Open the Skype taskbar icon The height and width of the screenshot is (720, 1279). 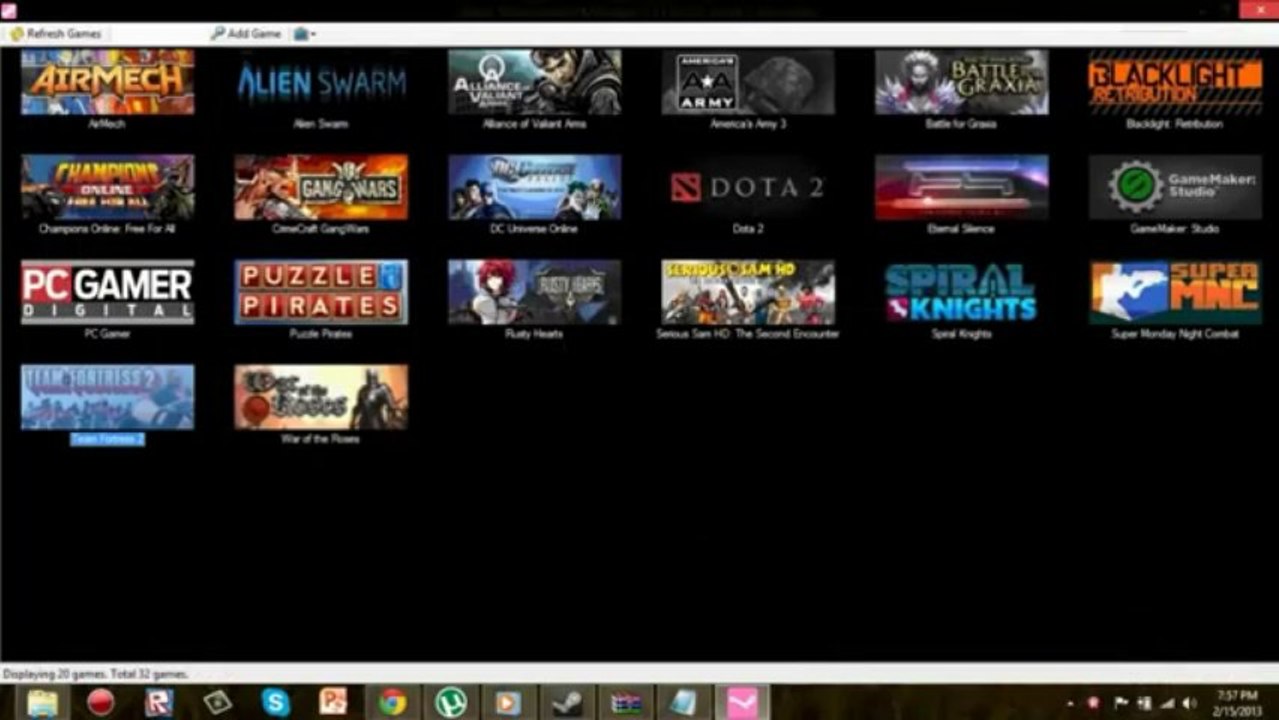click(x=276, y=703)
